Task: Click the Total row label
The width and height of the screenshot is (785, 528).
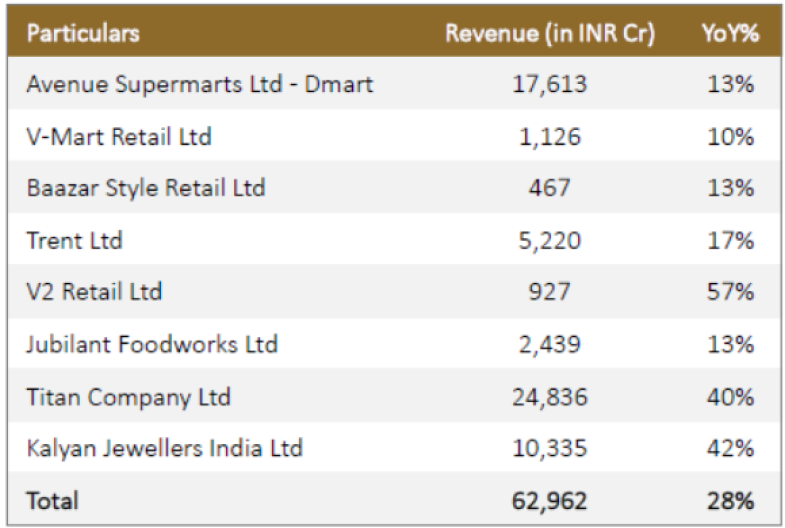Action: tap(53, 500)
